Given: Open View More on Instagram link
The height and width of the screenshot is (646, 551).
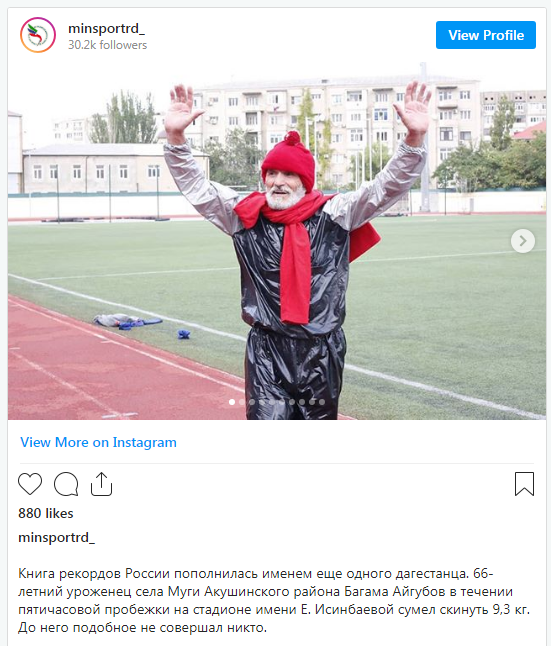Looking at the screenshot, I should (98, 442).
